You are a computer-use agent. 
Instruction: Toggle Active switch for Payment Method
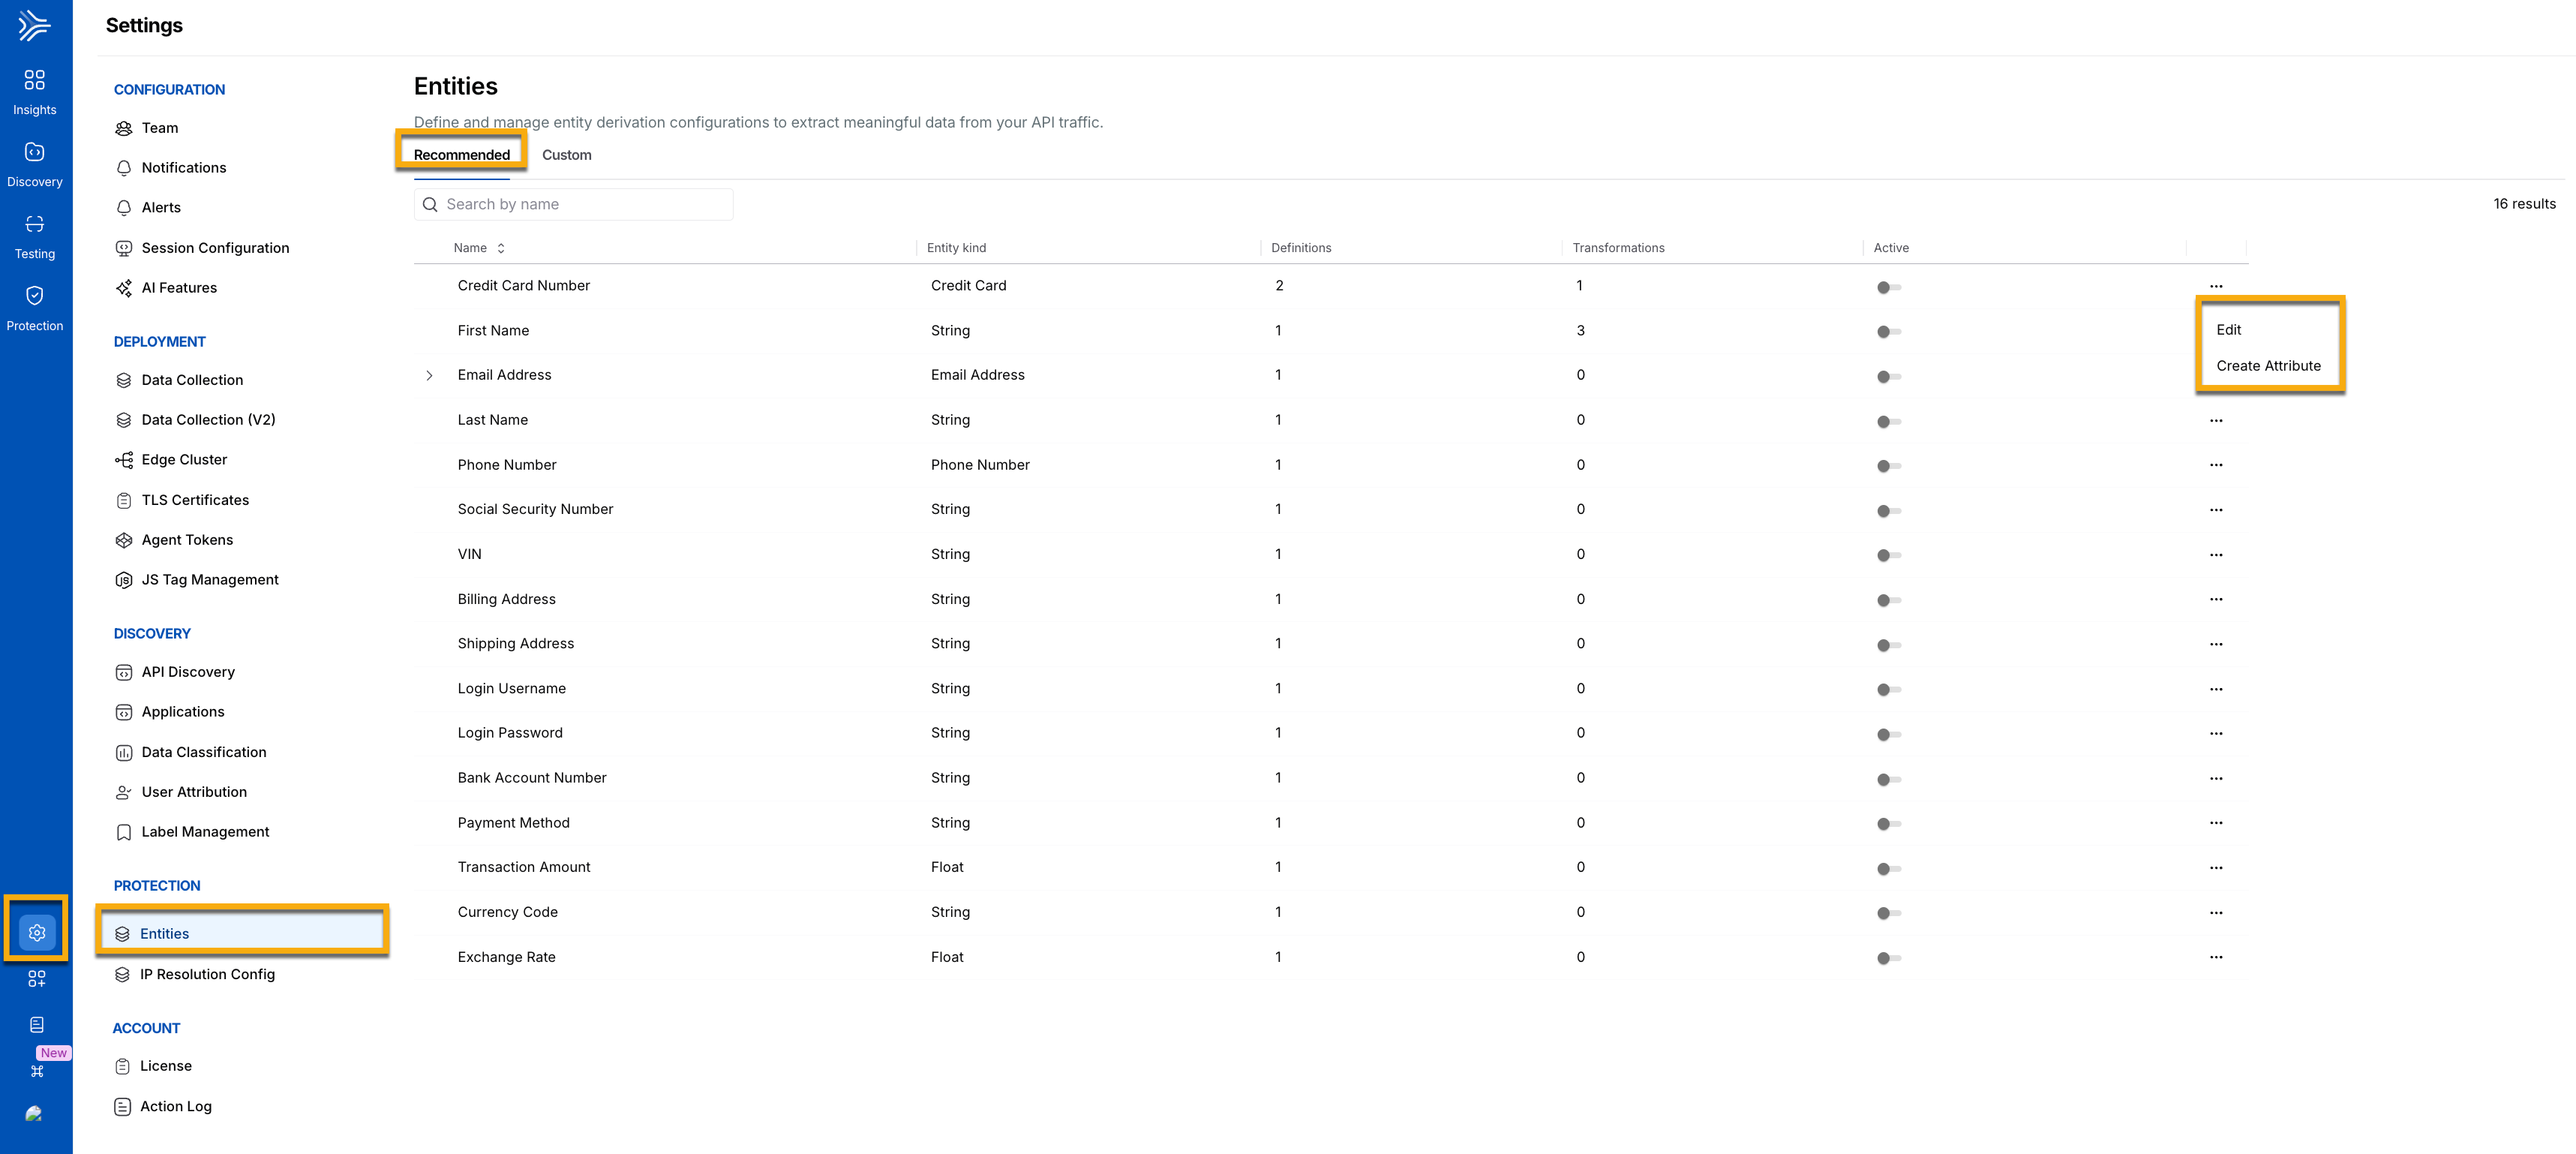pyautogui.click(x=1888, y=824)
